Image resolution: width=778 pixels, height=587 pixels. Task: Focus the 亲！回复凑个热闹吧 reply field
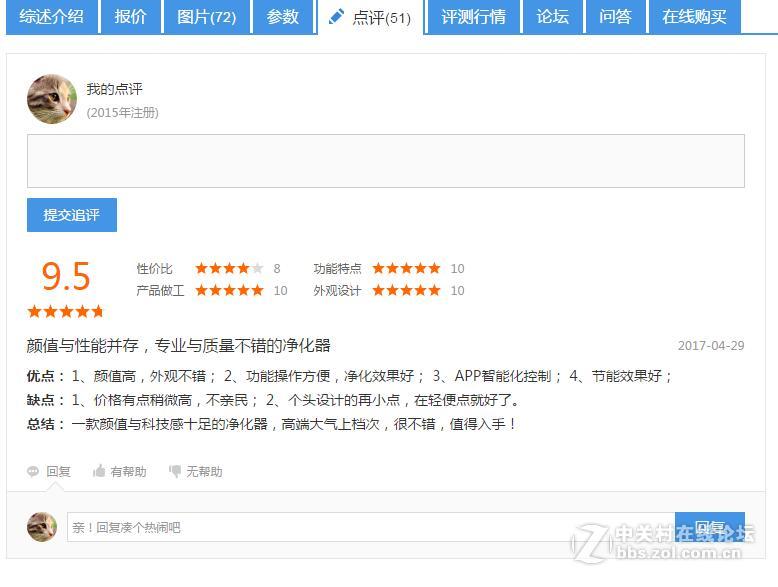coord(371,527)
